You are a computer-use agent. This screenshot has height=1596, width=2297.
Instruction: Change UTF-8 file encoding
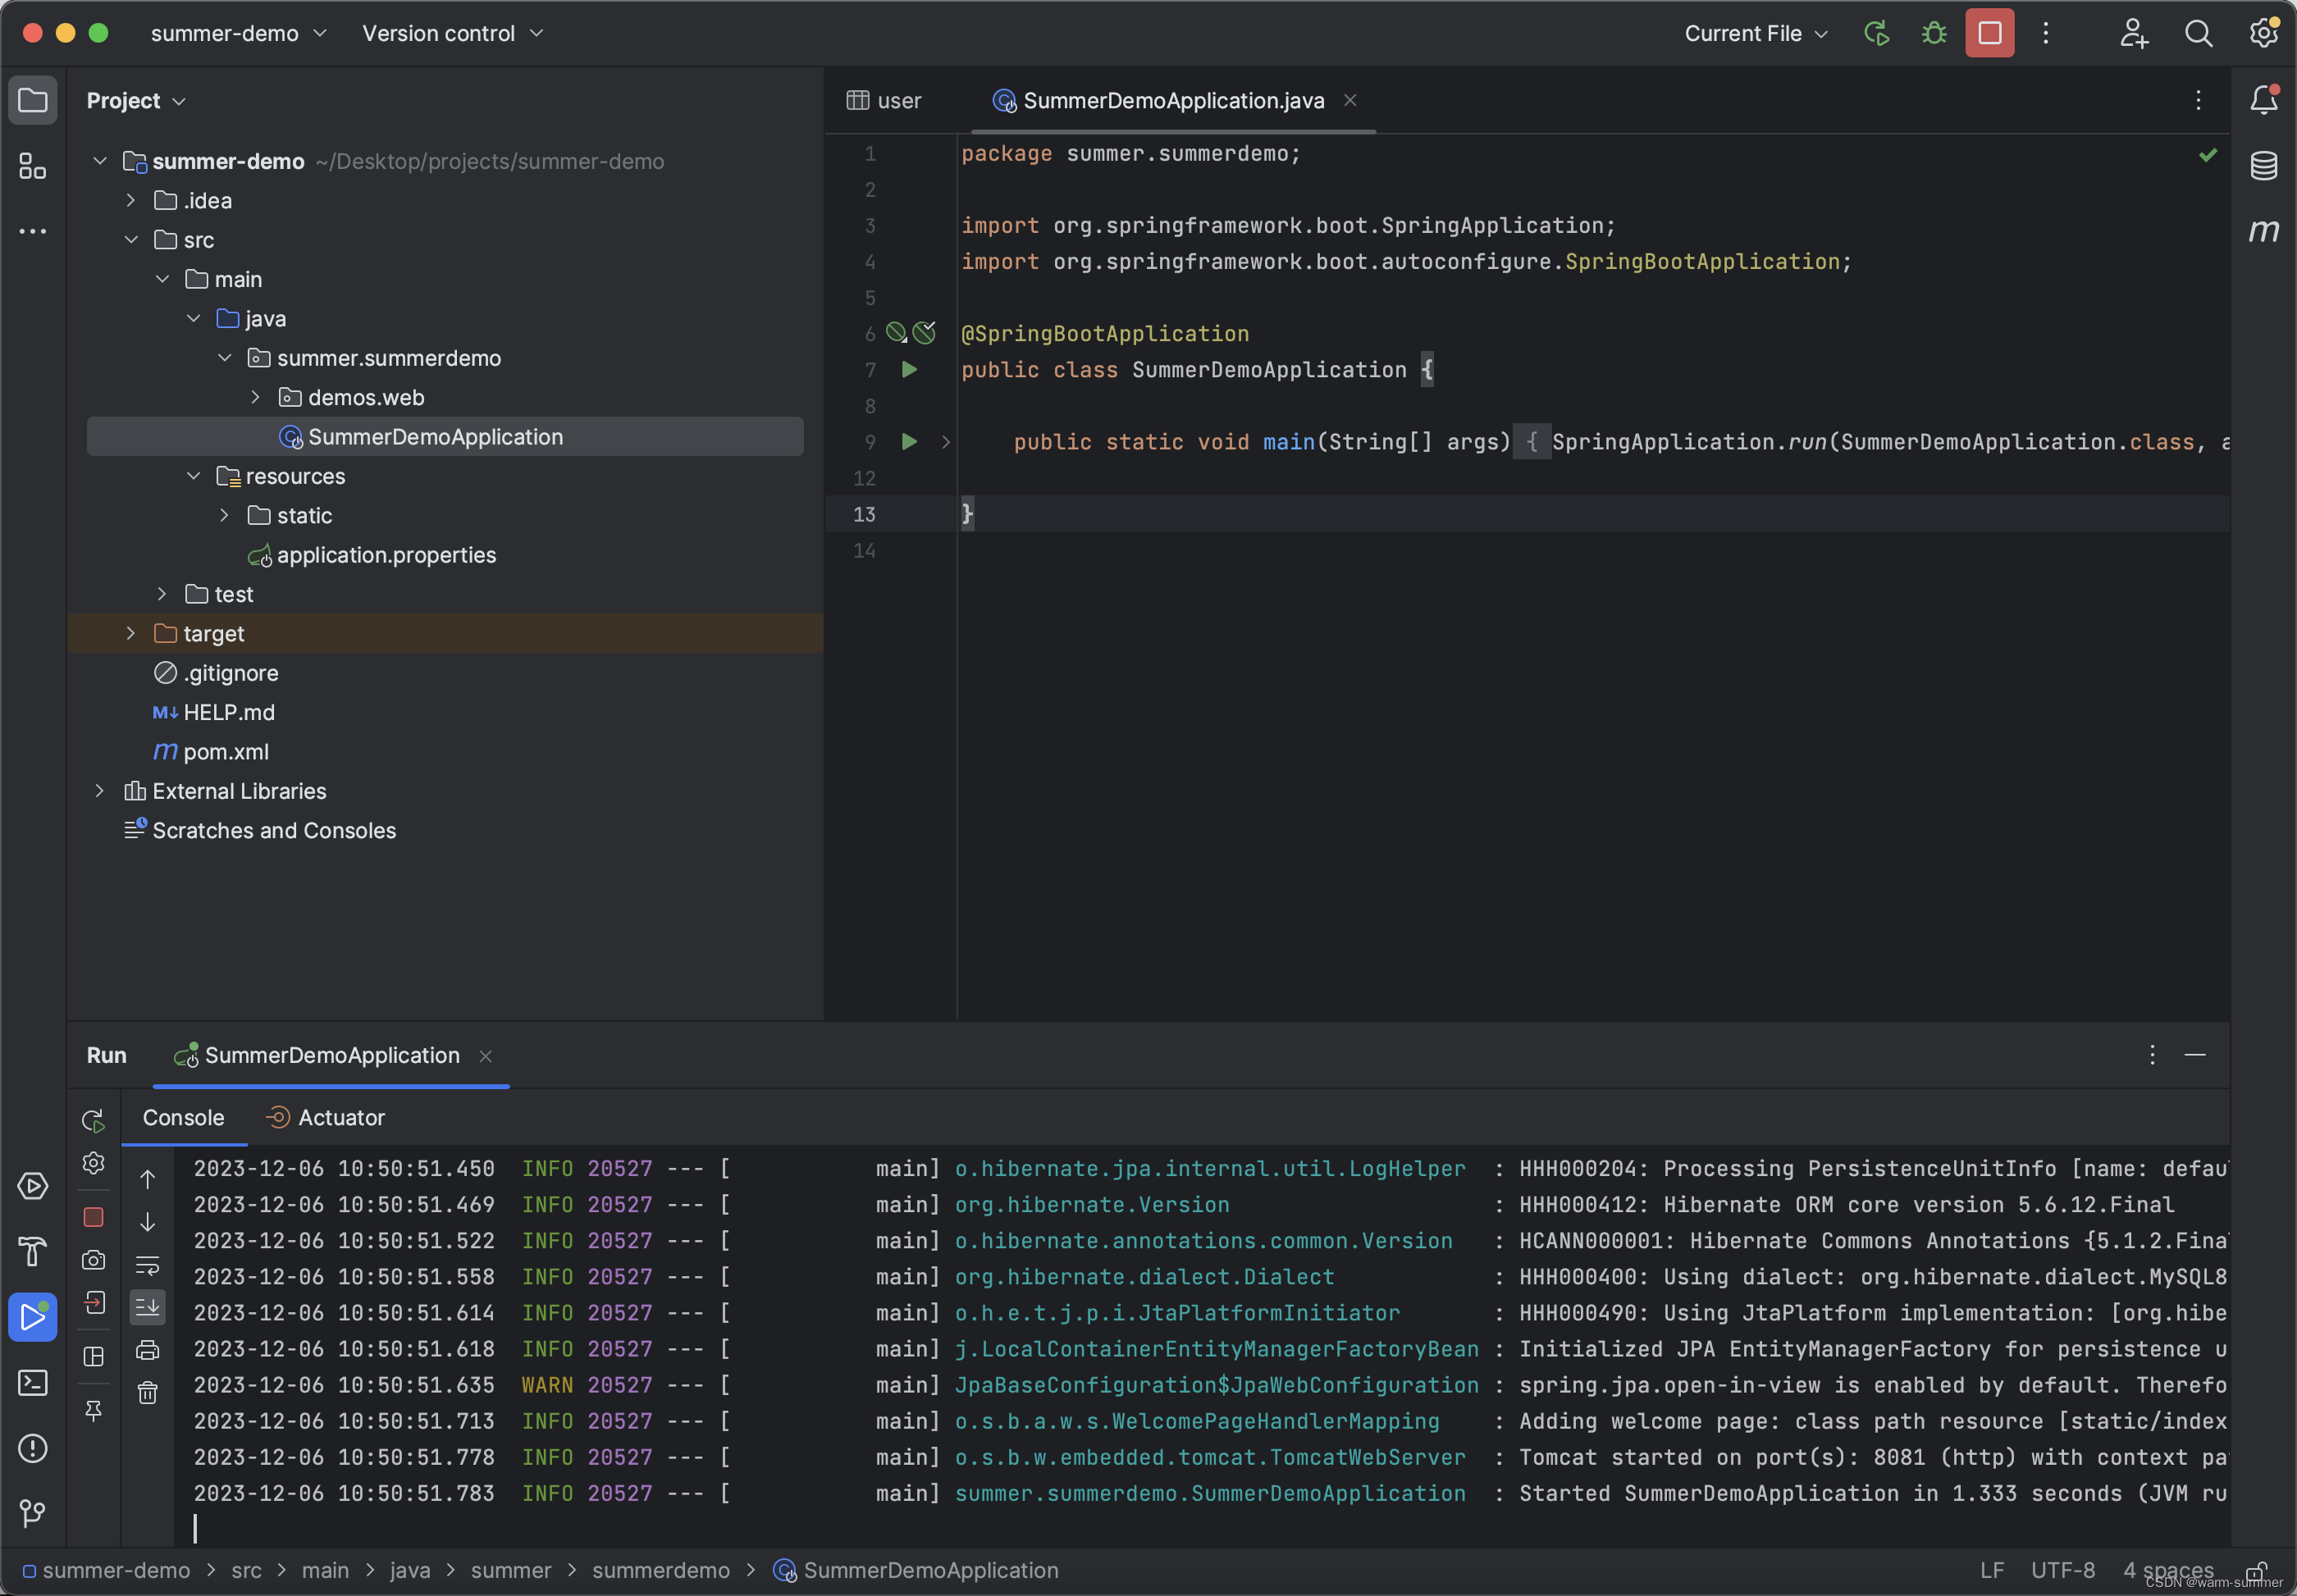point(2062,1571)
